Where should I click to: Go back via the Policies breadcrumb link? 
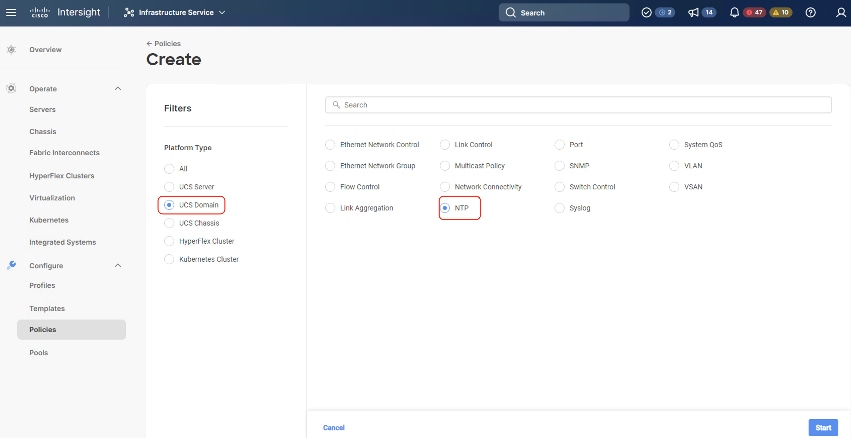point(163,43)
